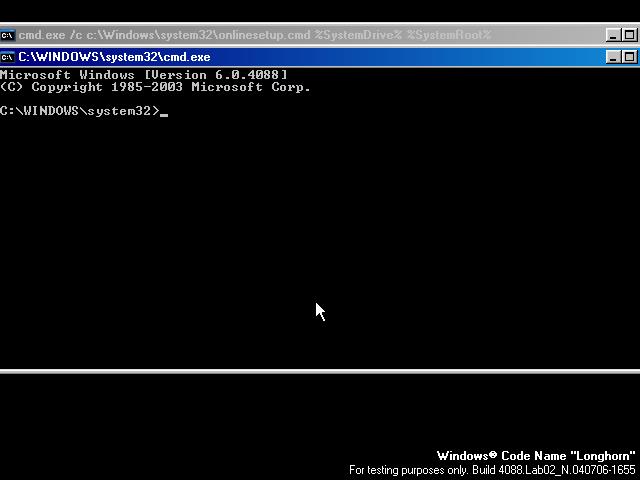Screen dimensions: 640x480
Task: Open system menu icon of C:\WINDOWS\system32\cmd.exe window
Action: point(7,57)
